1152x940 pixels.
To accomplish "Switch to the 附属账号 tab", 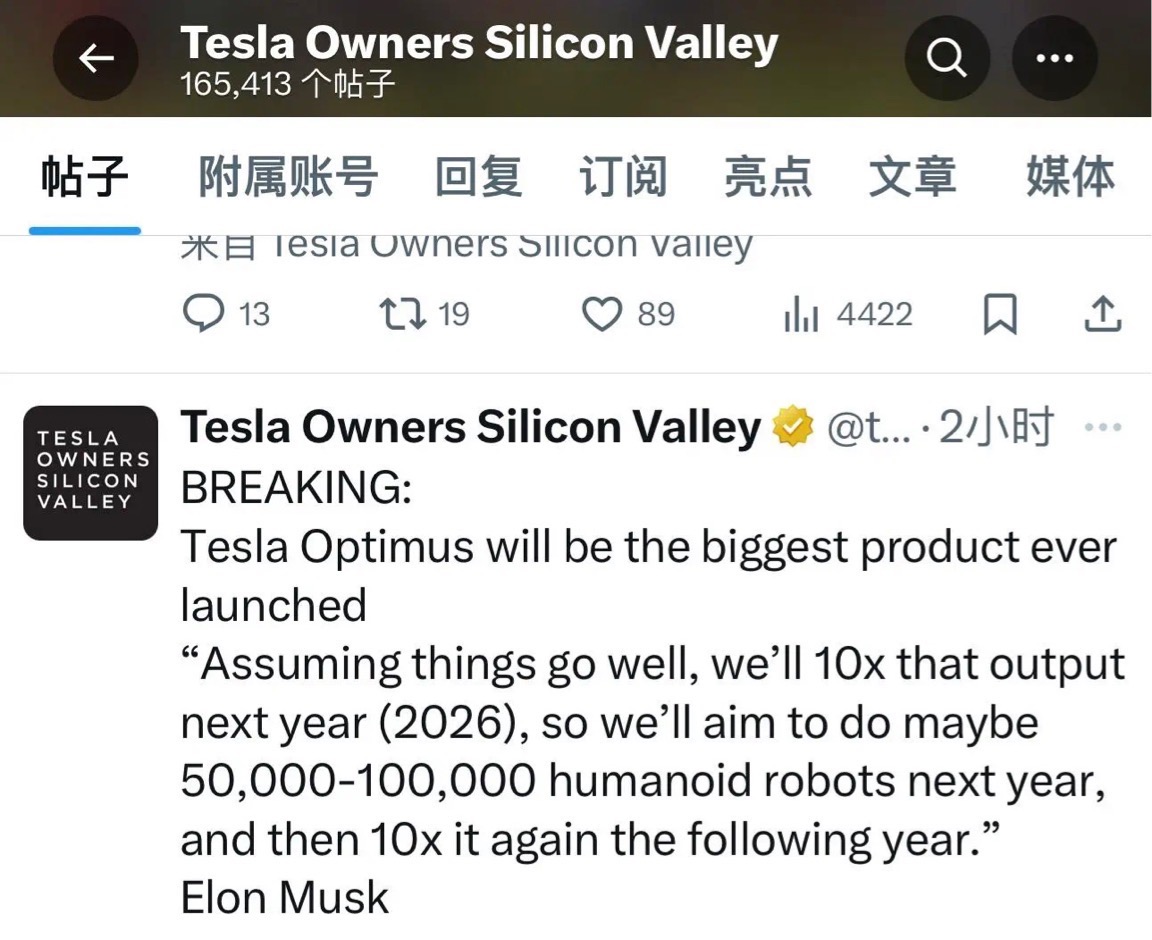I will pos(288,177).
